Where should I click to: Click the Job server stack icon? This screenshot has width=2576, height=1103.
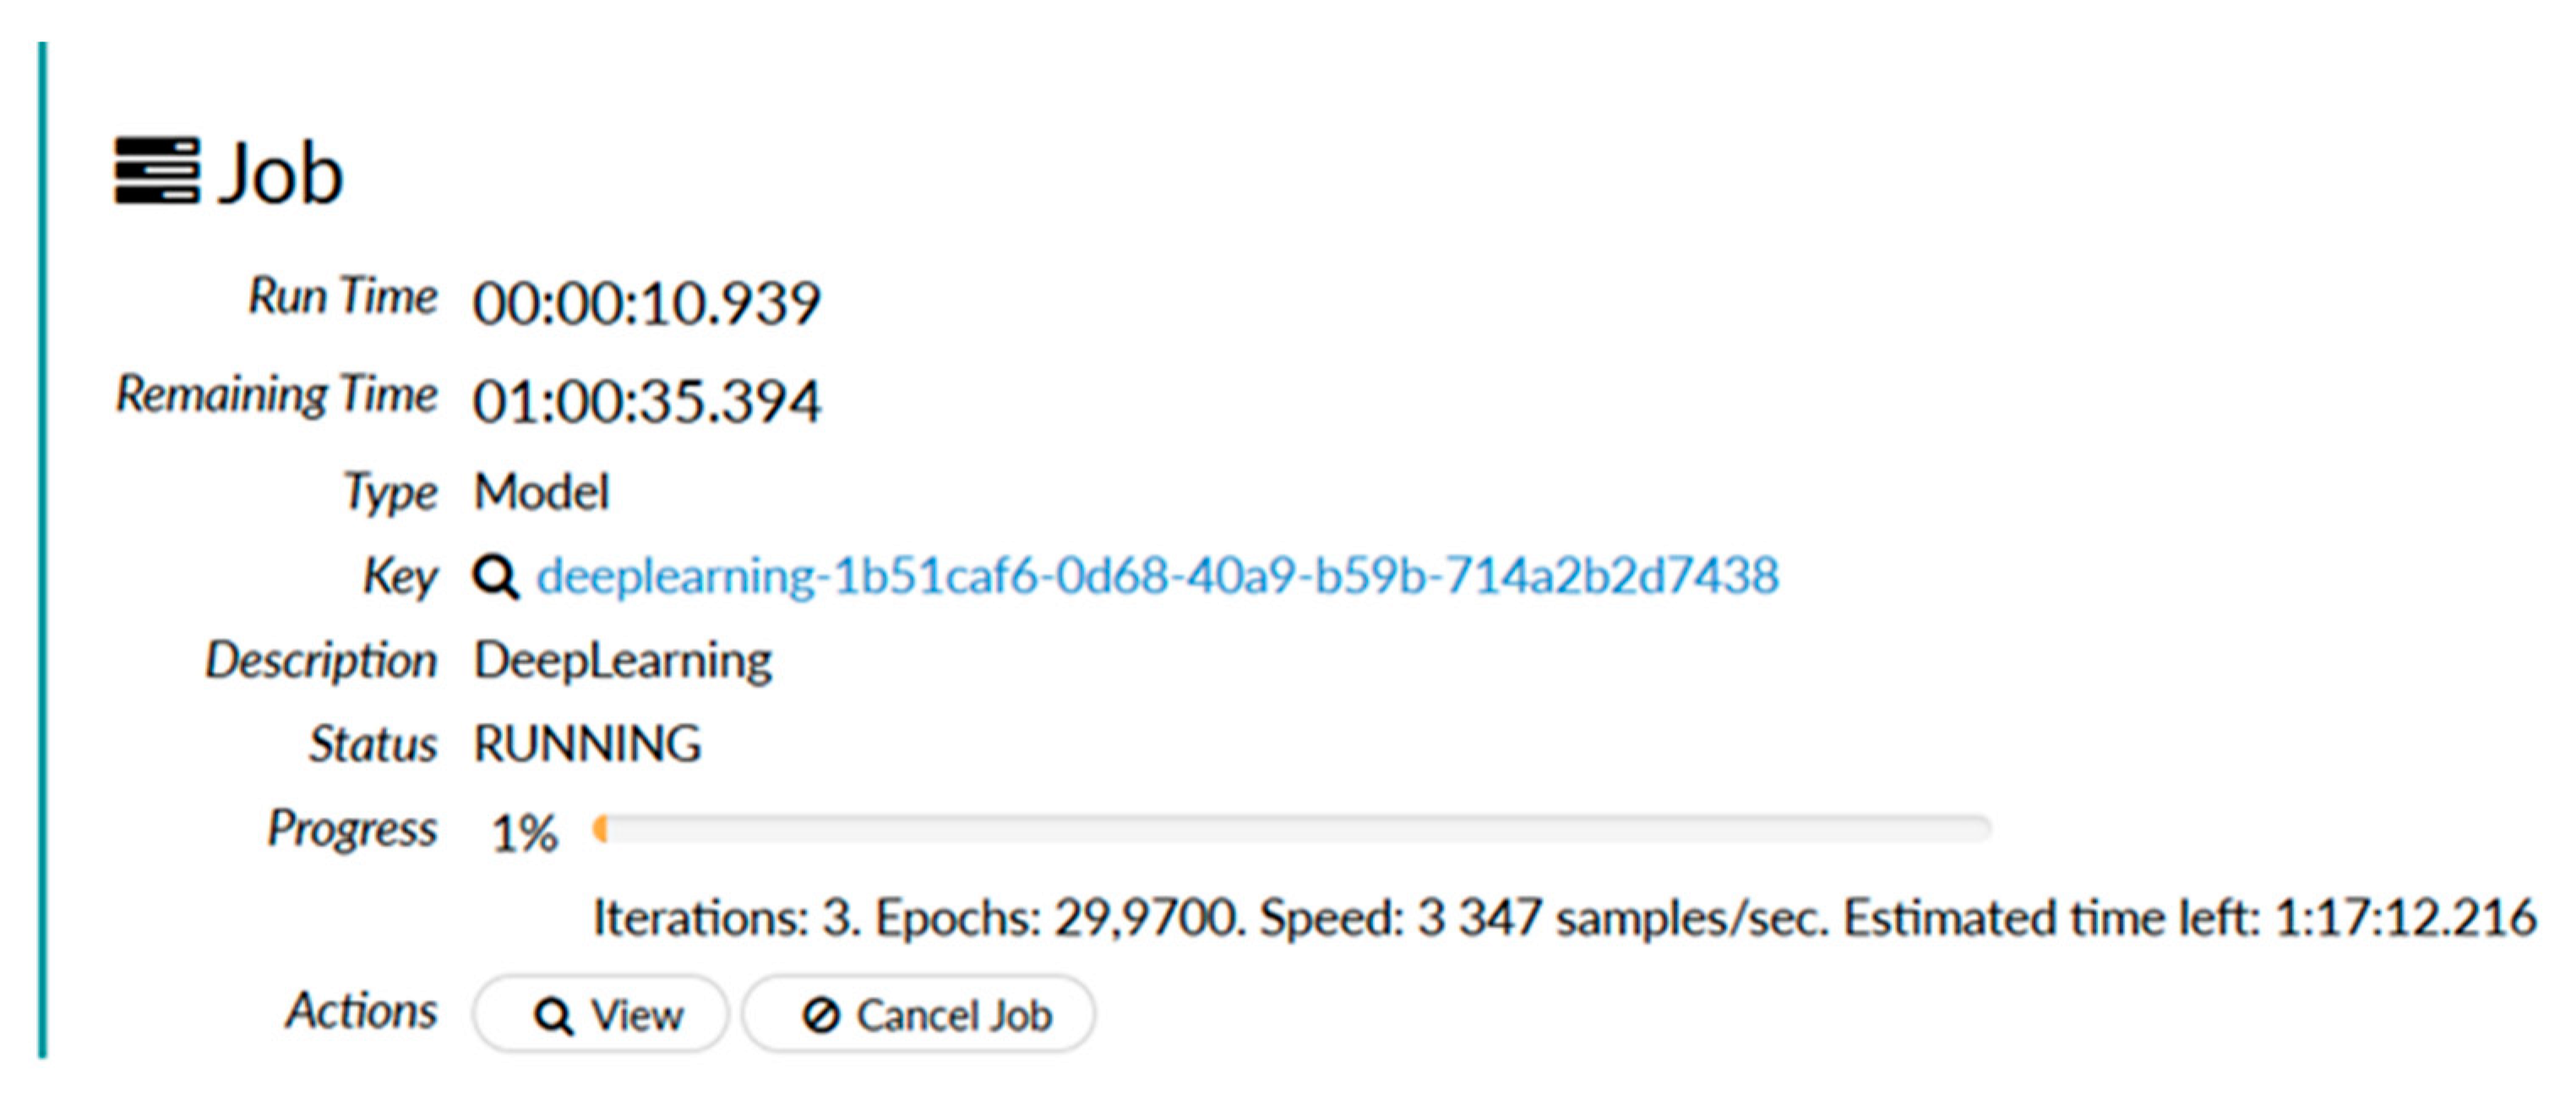pos(156,171)
